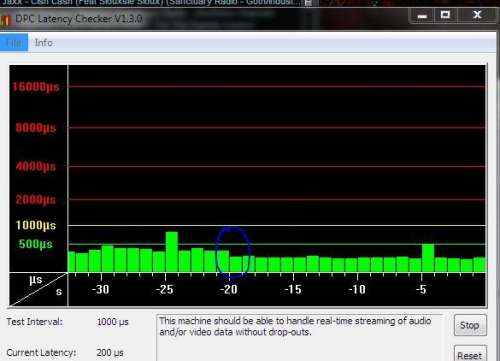
Task: Maximize the DPC Latency Checker window
Action: click(445, 15)
